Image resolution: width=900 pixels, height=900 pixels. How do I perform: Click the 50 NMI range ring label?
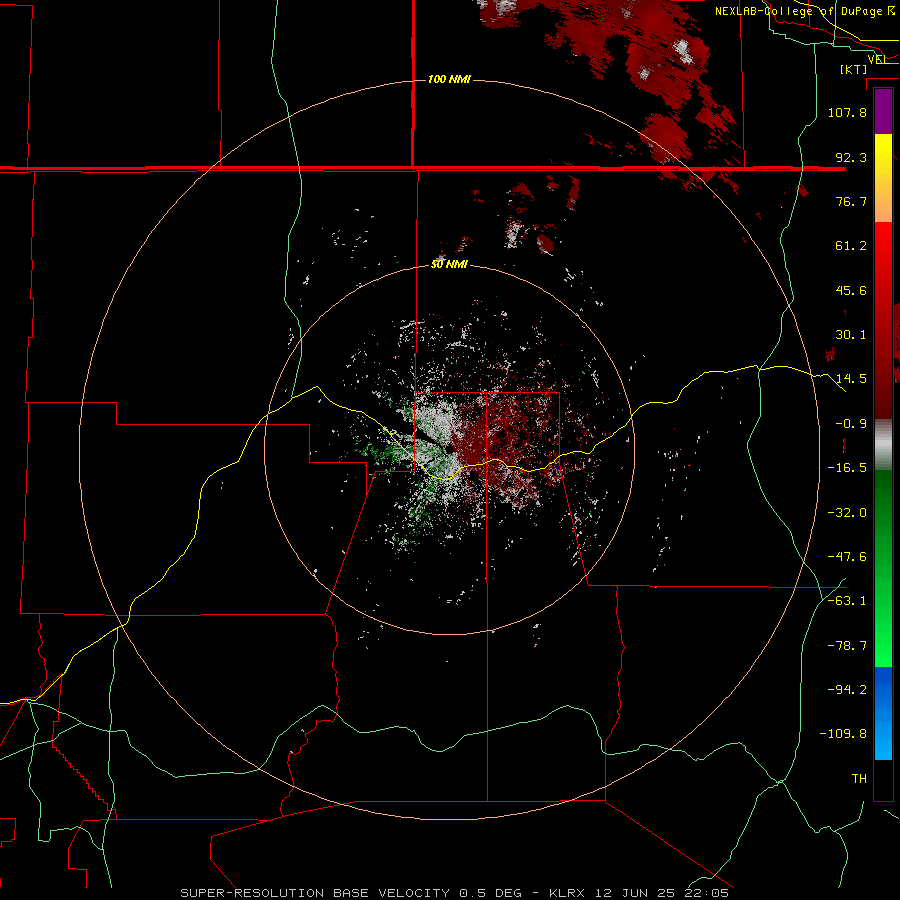449,265
